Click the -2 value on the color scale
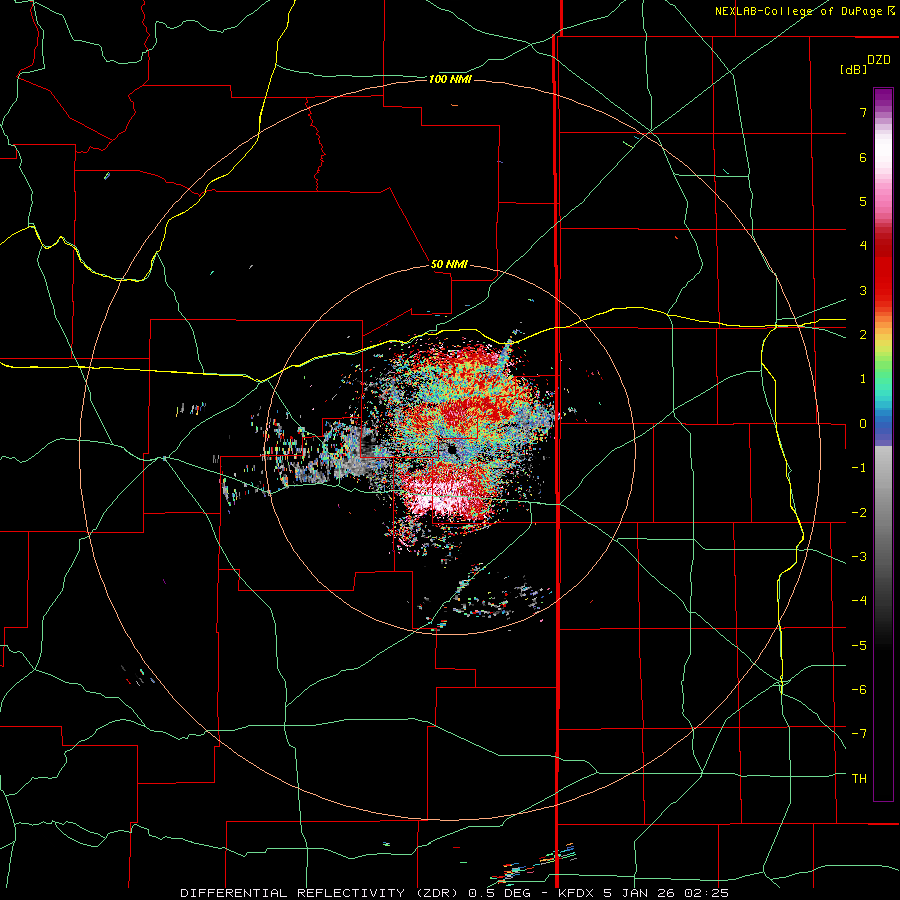The image size is (900, 900). click(859, 512)
